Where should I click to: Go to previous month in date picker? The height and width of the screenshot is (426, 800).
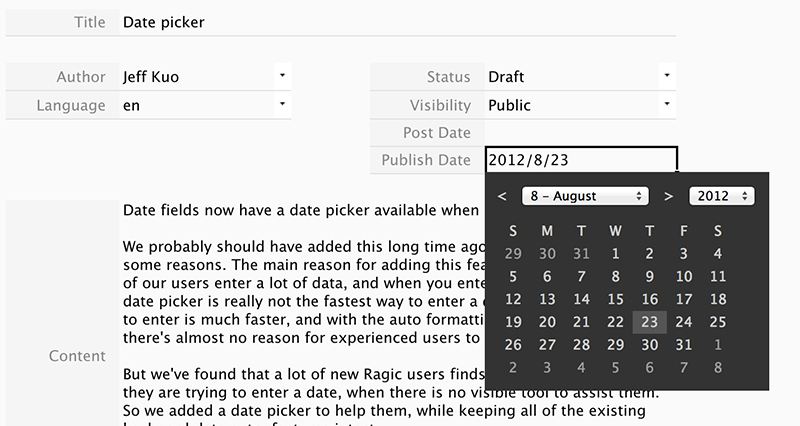point(502,196)
